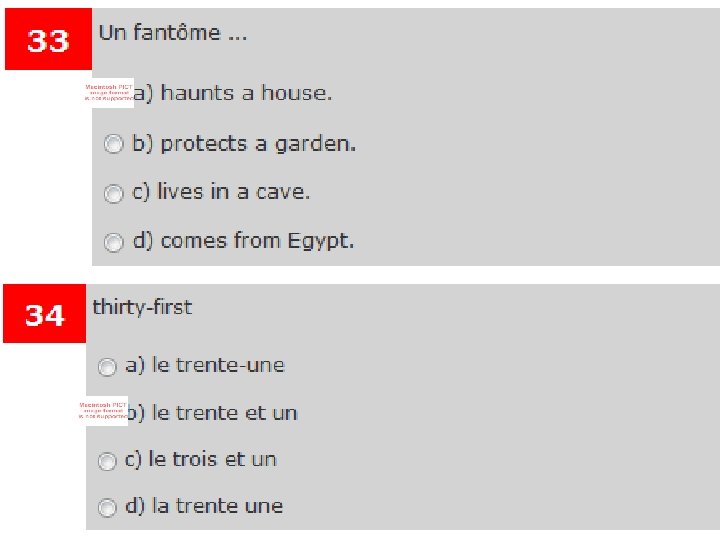Screen dimensions: 720x540
Task: Click the red question number 33 badge
Action: [x=48, y=41]
